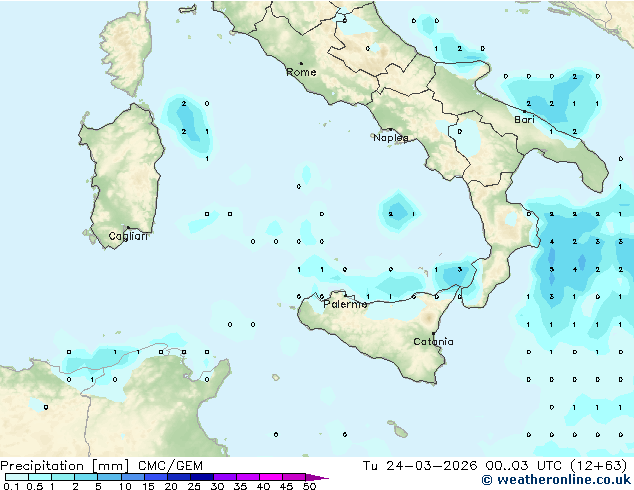
Task: Click the Cagliari city label
Action: tap(128, 236)
